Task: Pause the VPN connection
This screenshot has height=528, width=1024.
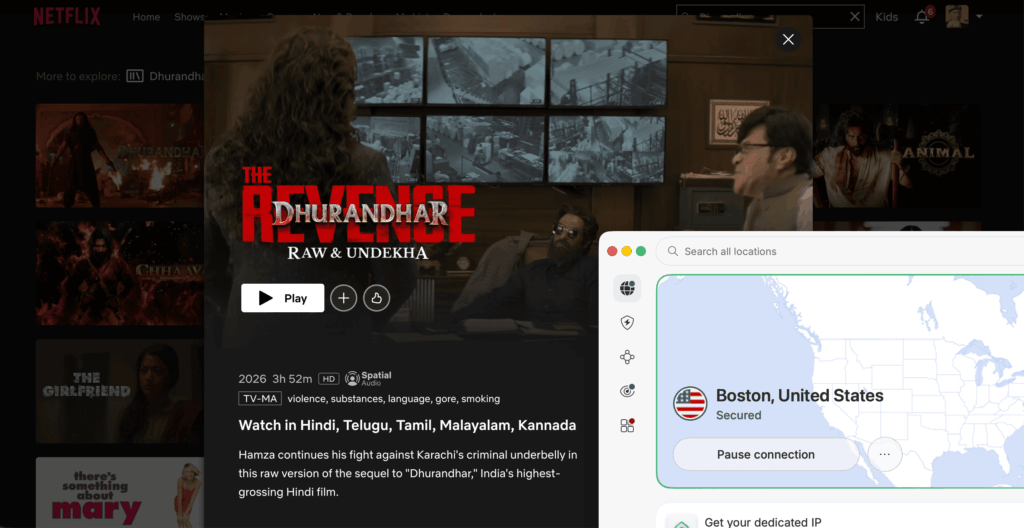Action: [x=765, y=454]
